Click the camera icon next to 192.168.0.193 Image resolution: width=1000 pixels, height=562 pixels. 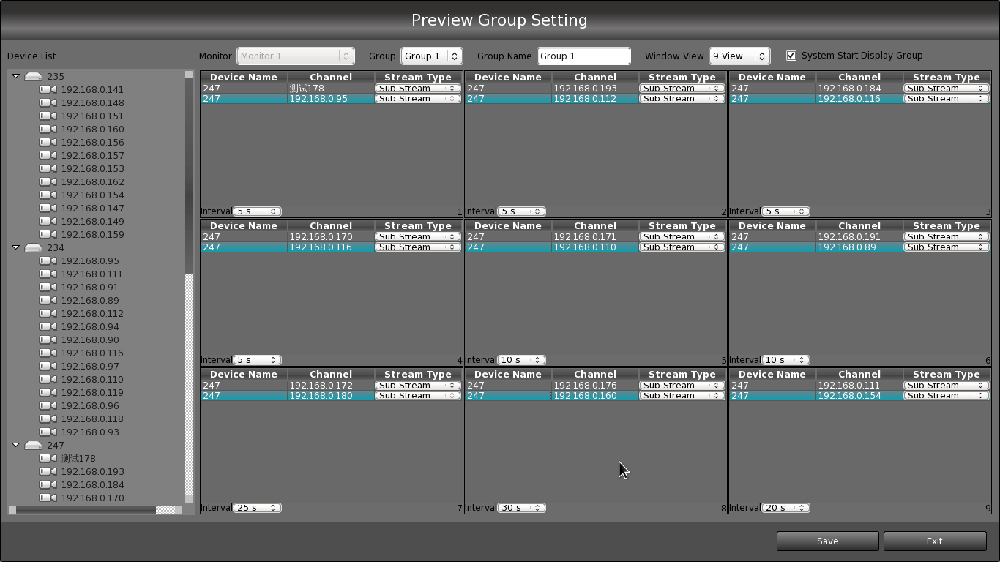pos(47,472)
